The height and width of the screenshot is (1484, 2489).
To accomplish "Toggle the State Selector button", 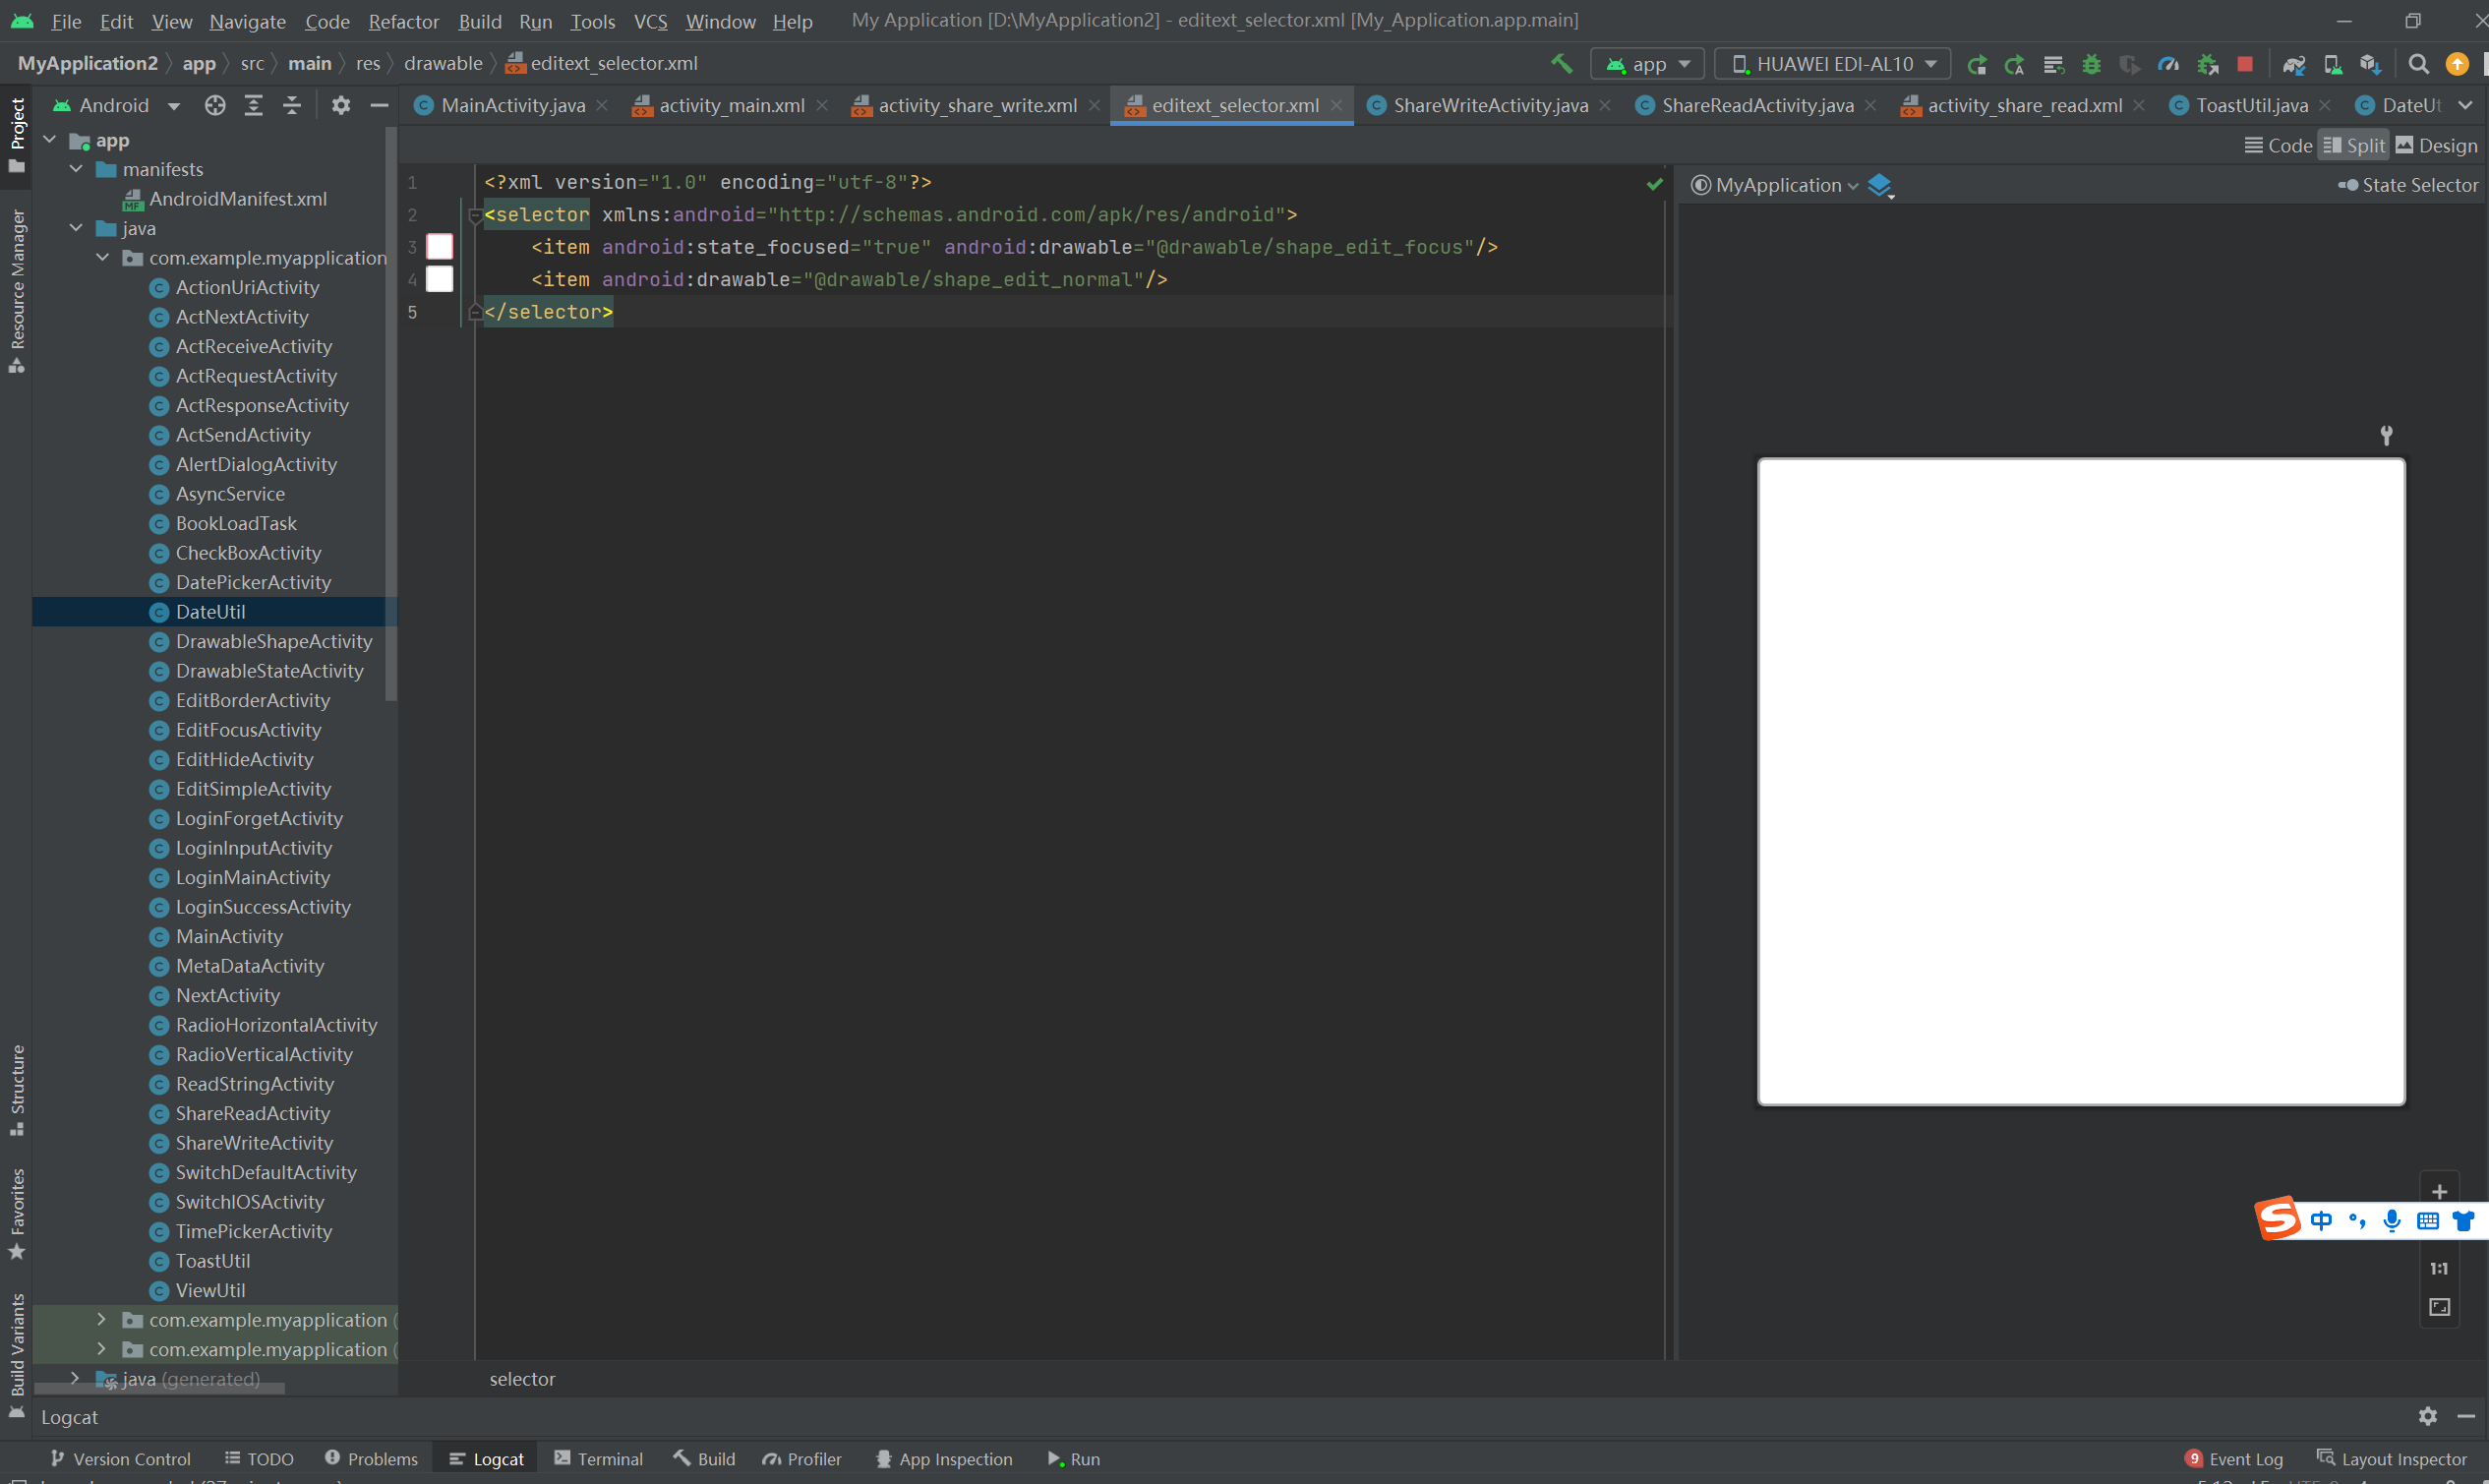I will (x=2407, y=185).
